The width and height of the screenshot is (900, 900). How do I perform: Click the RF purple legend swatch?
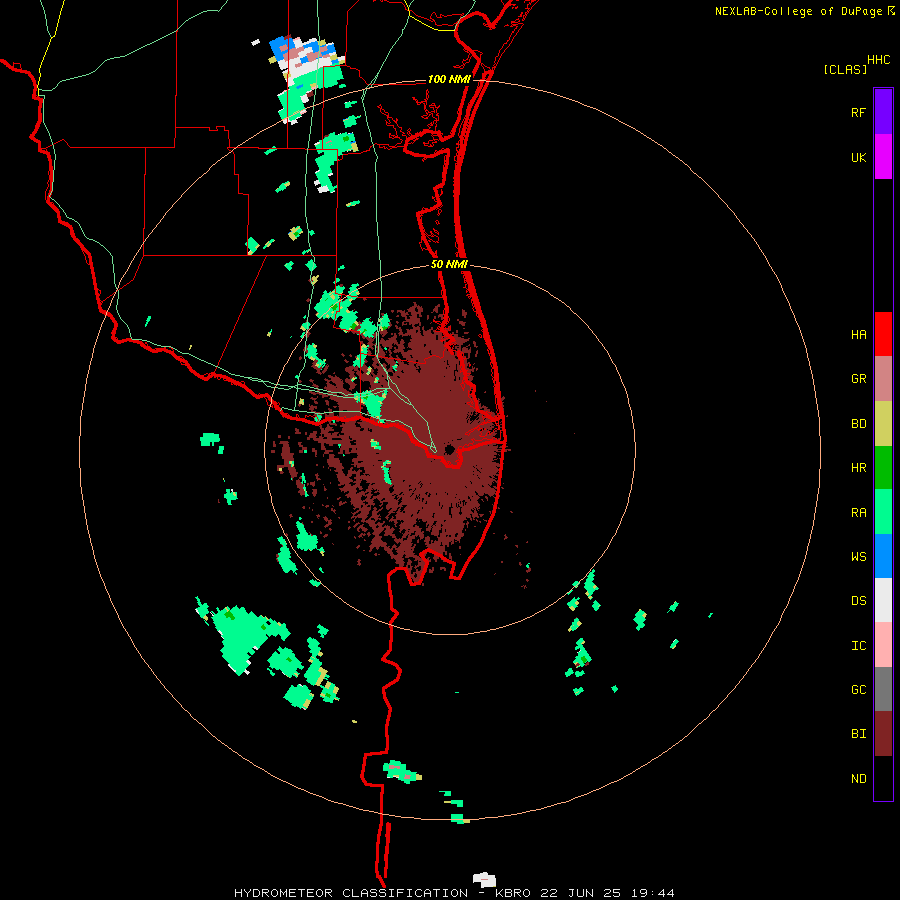tap(883, 112)
